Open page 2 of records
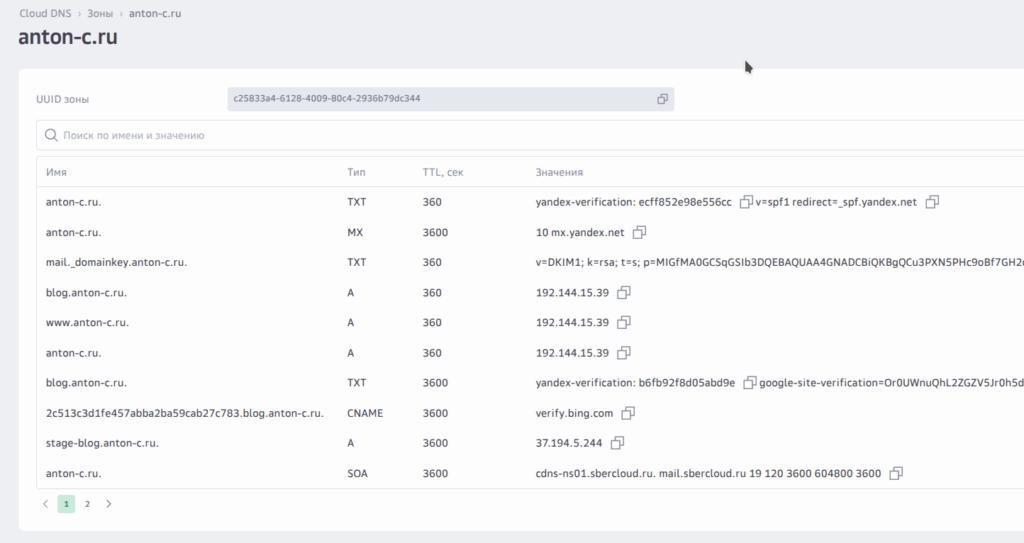The image size is (1024, 543). click(x=87, y=504)
